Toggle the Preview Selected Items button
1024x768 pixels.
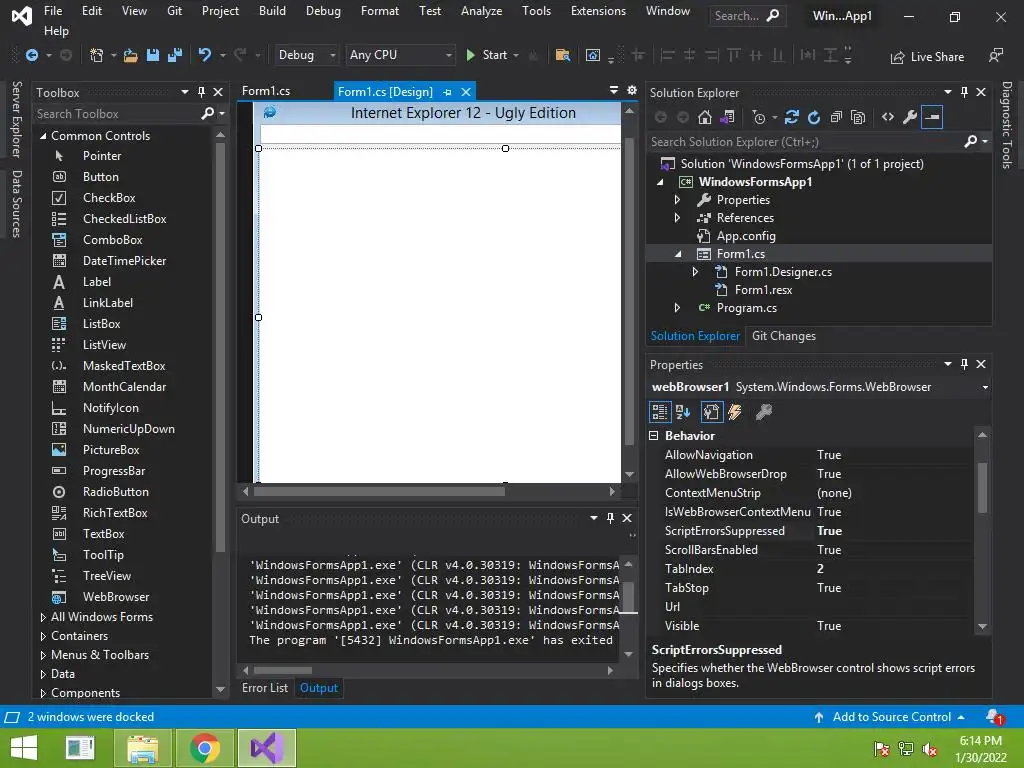tap(932, 118)
